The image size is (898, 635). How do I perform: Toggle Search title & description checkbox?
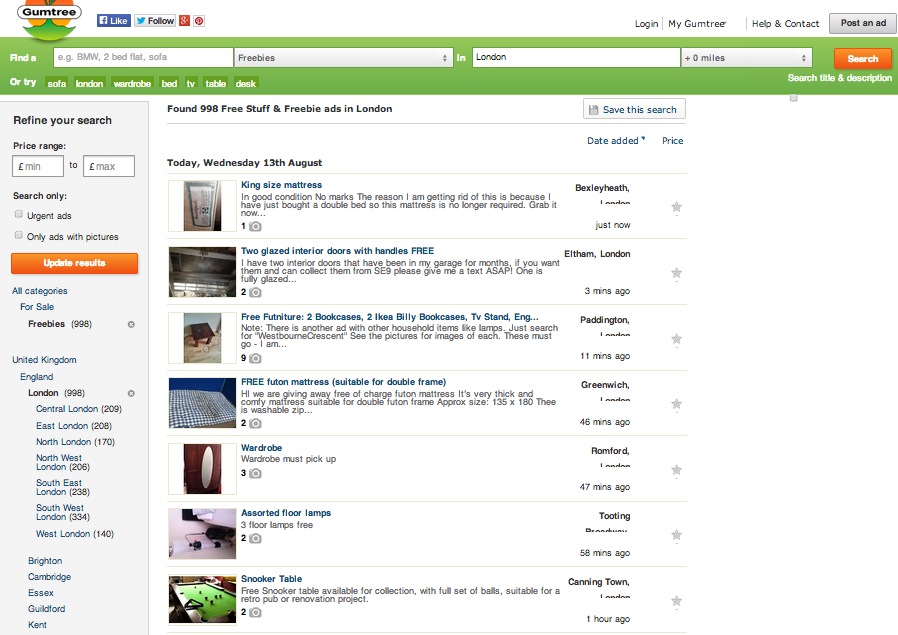793,97
